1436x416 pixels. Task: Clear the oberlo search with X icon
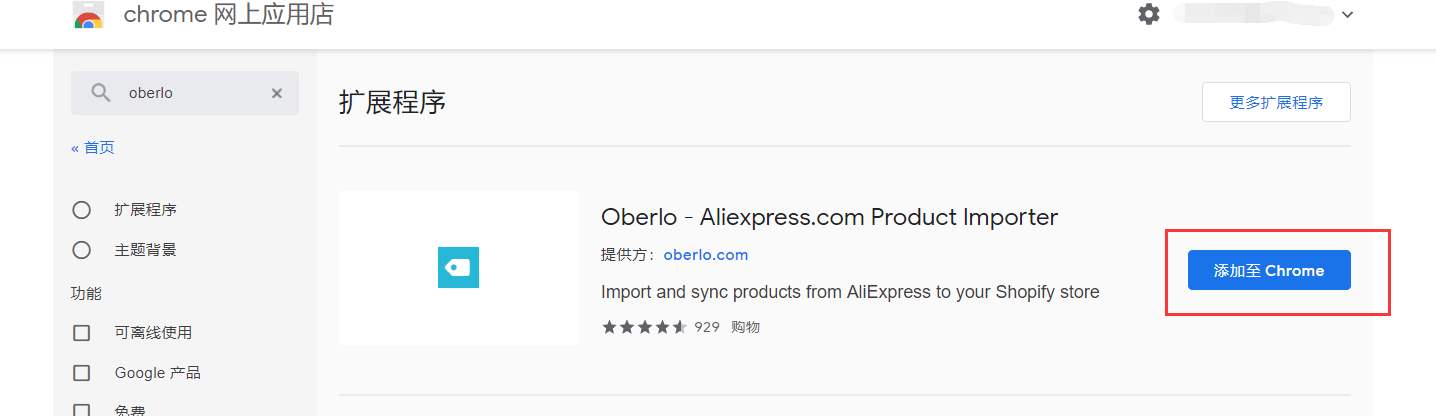coord(277,93)
